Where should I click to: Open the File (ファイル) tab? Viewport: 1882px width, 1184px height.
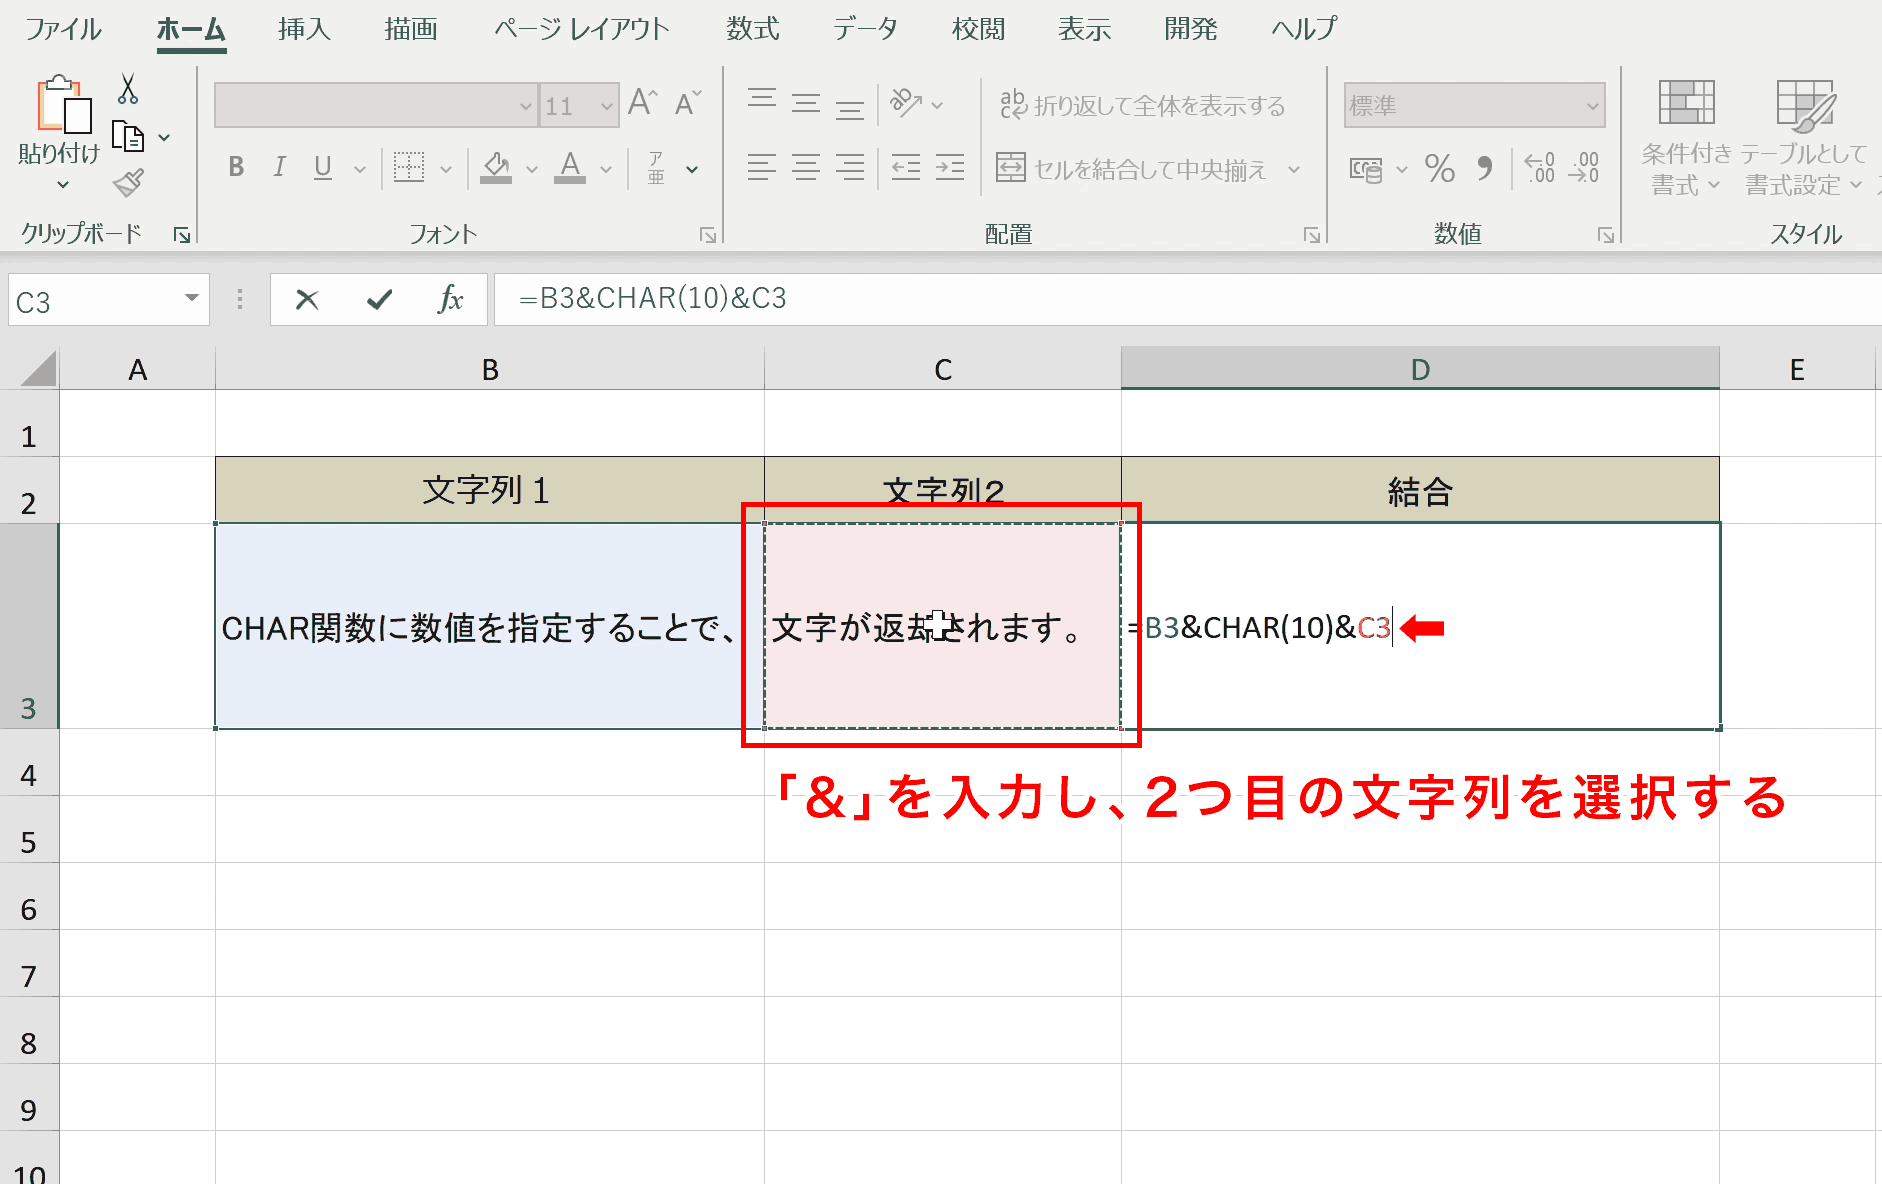click(x=63, y=29)
